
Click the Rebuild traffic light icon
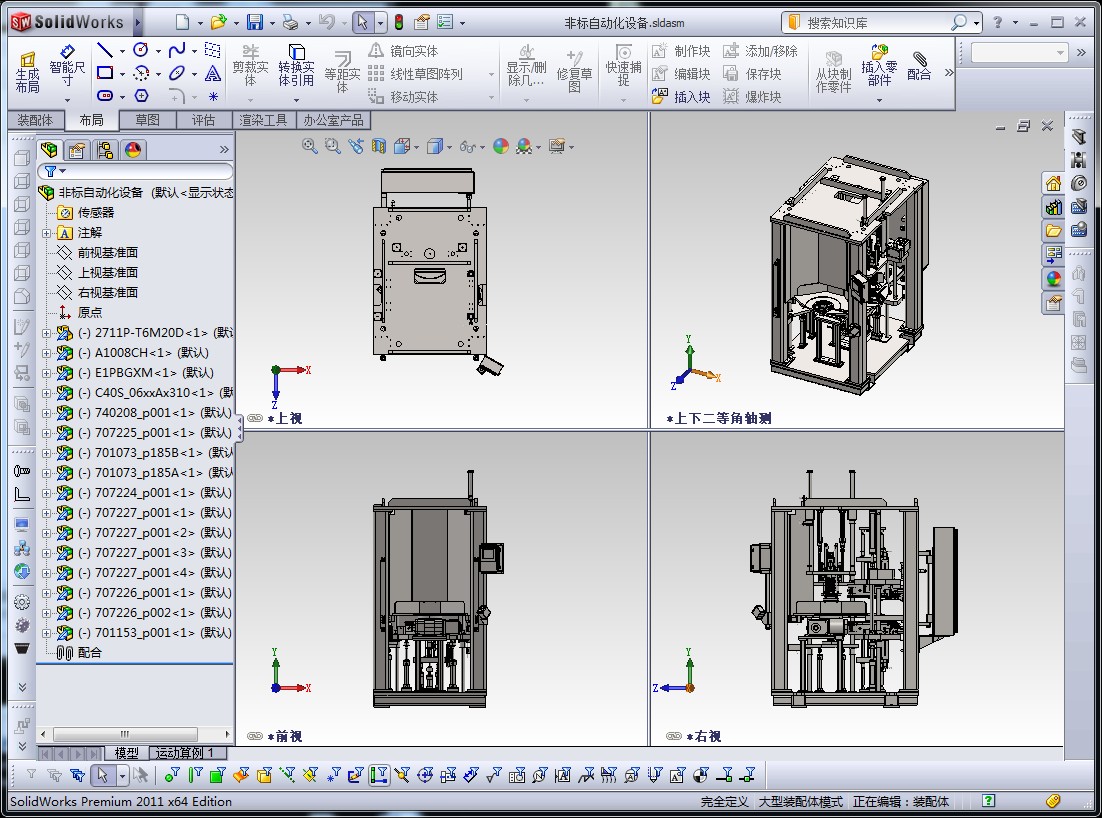[398, 22]
